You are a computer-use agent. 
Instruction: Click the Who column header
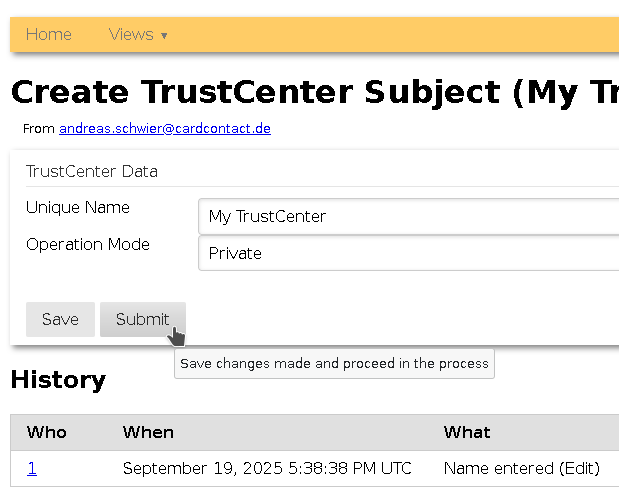coord(47,432)
